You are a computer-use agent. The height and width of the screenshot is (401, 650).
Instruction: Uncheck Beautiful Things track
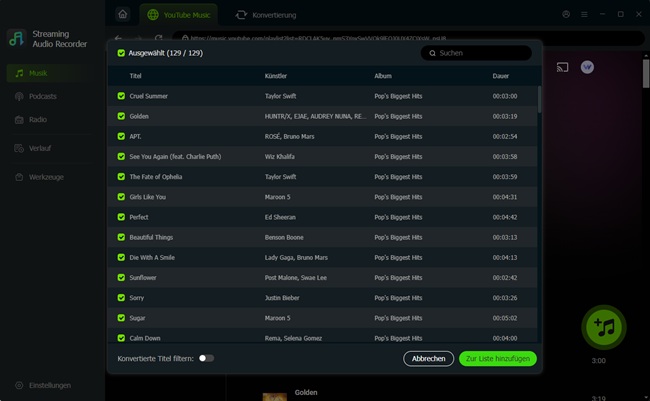coord(121,237)
